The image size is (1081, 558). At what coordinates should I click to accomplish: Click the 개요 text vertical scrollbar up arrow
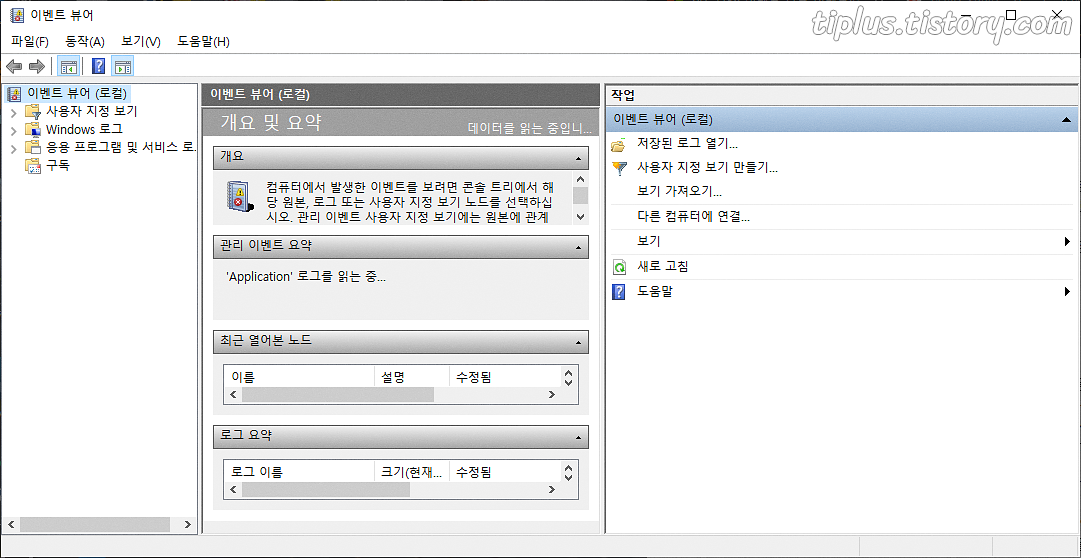pyautogui.click(x=580, y=179)
